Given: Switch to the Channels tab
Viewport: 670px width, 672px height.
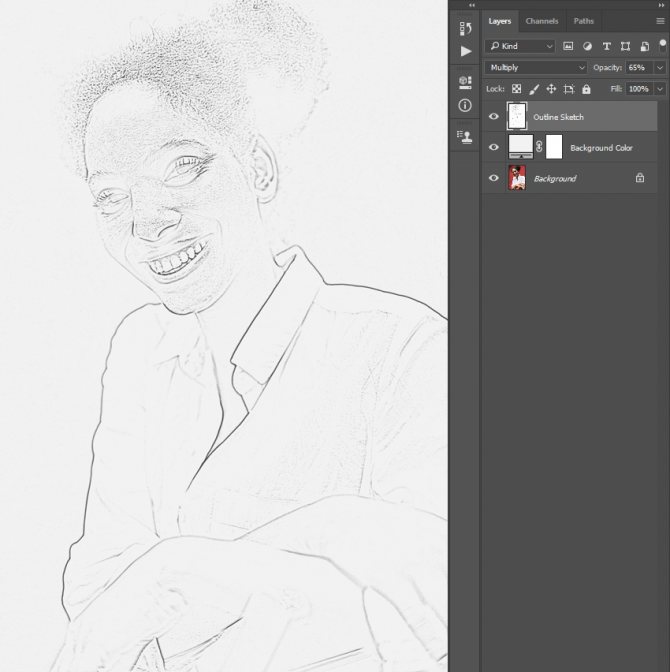Looking at the screenshot, I should 542,21.
